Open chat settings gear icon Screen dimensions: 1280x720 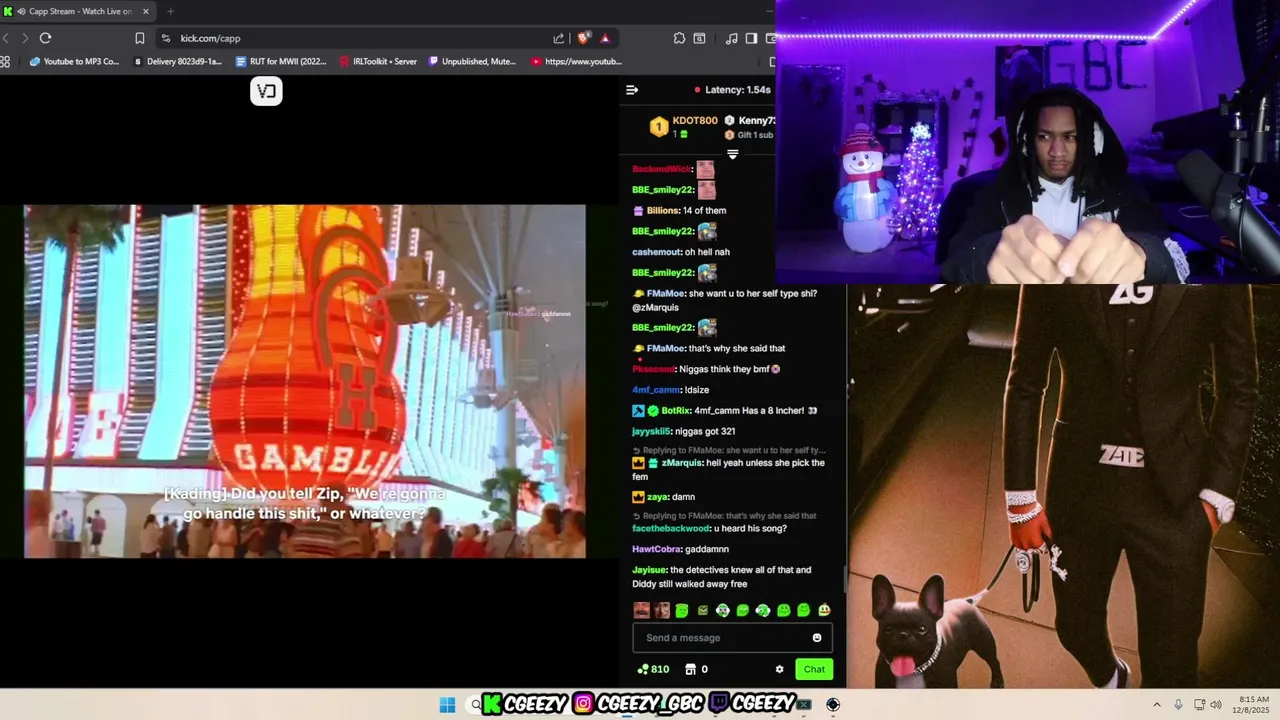click(x=779, y=669)
